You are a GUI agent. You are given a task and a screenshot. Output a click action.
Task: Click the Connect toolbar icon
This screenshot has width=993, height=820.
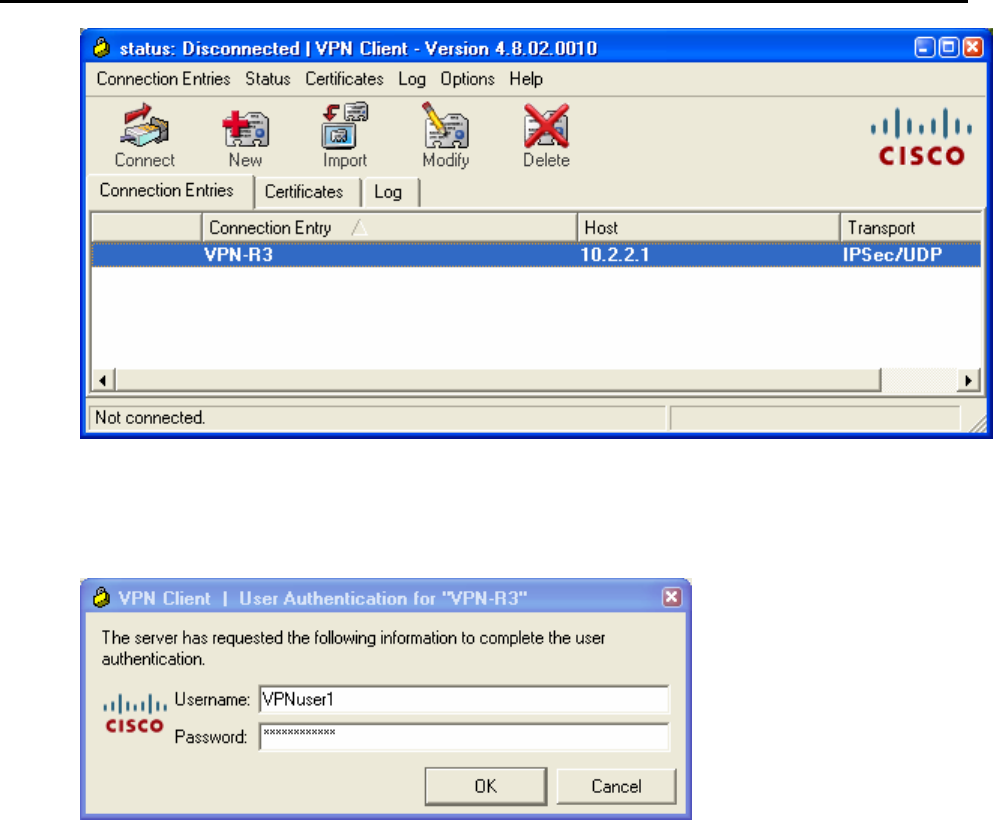(x=144, y=136)
